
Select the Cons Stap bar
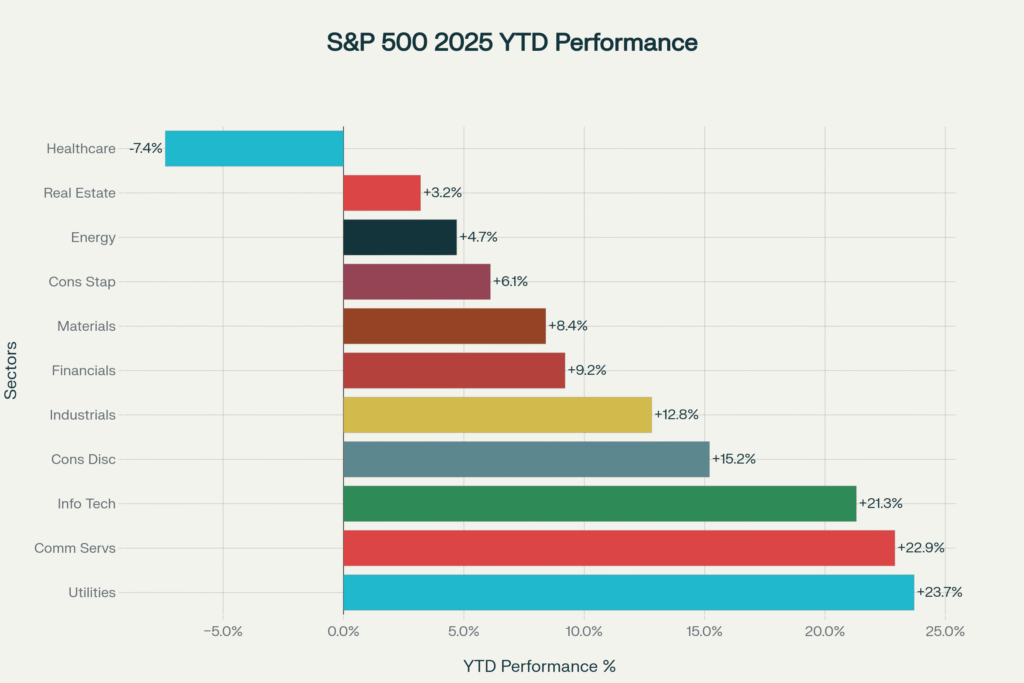416,282
